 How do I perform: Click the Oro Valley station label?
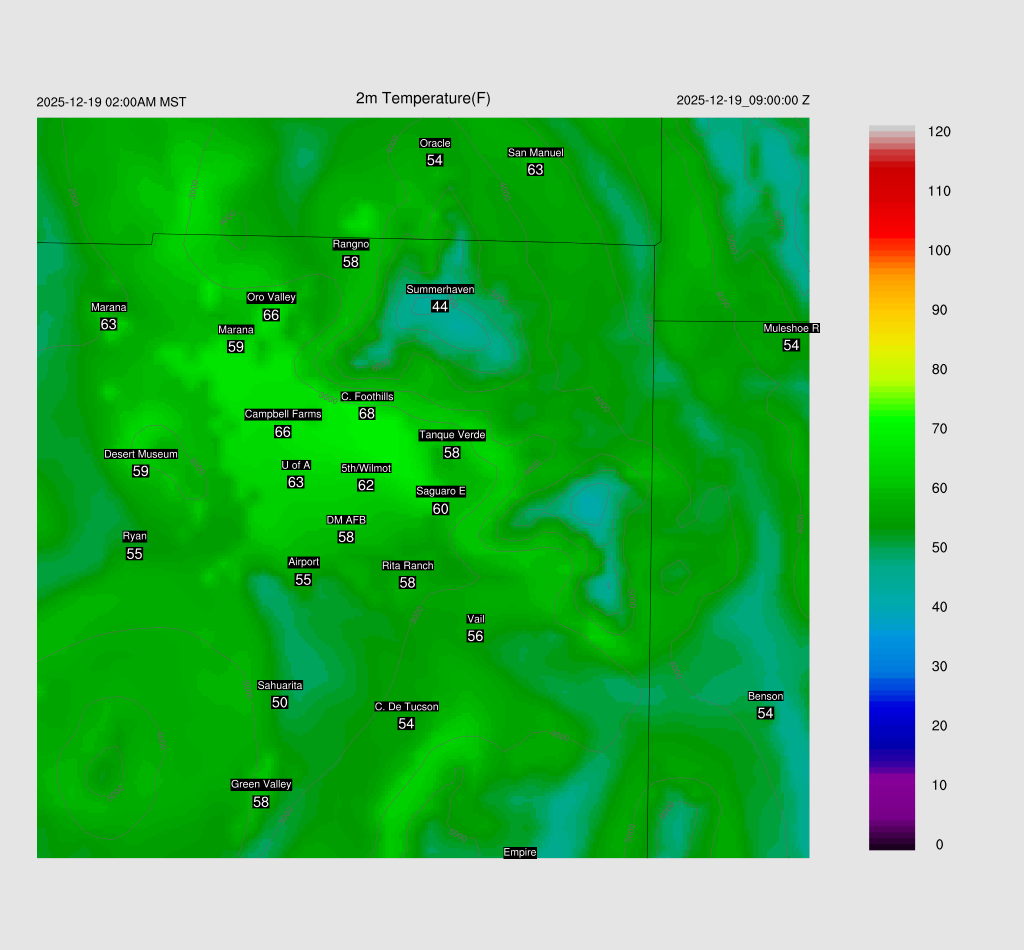pos(271,297)
